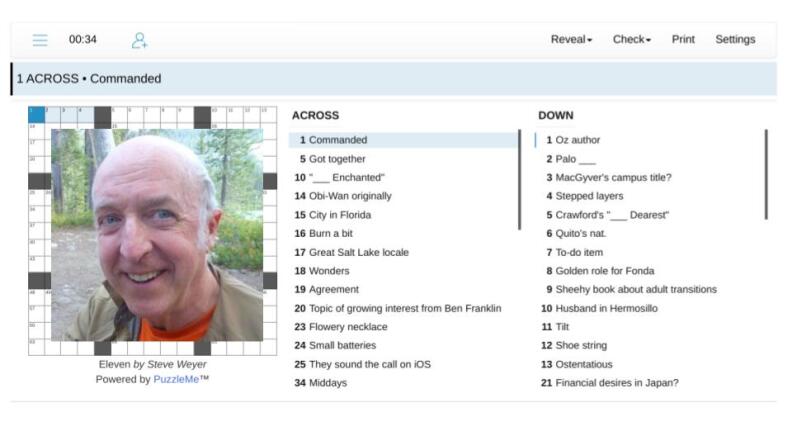792x436 pixels.
Task: Choose across clue 25 about iOS call
Action: coord(369,364)
